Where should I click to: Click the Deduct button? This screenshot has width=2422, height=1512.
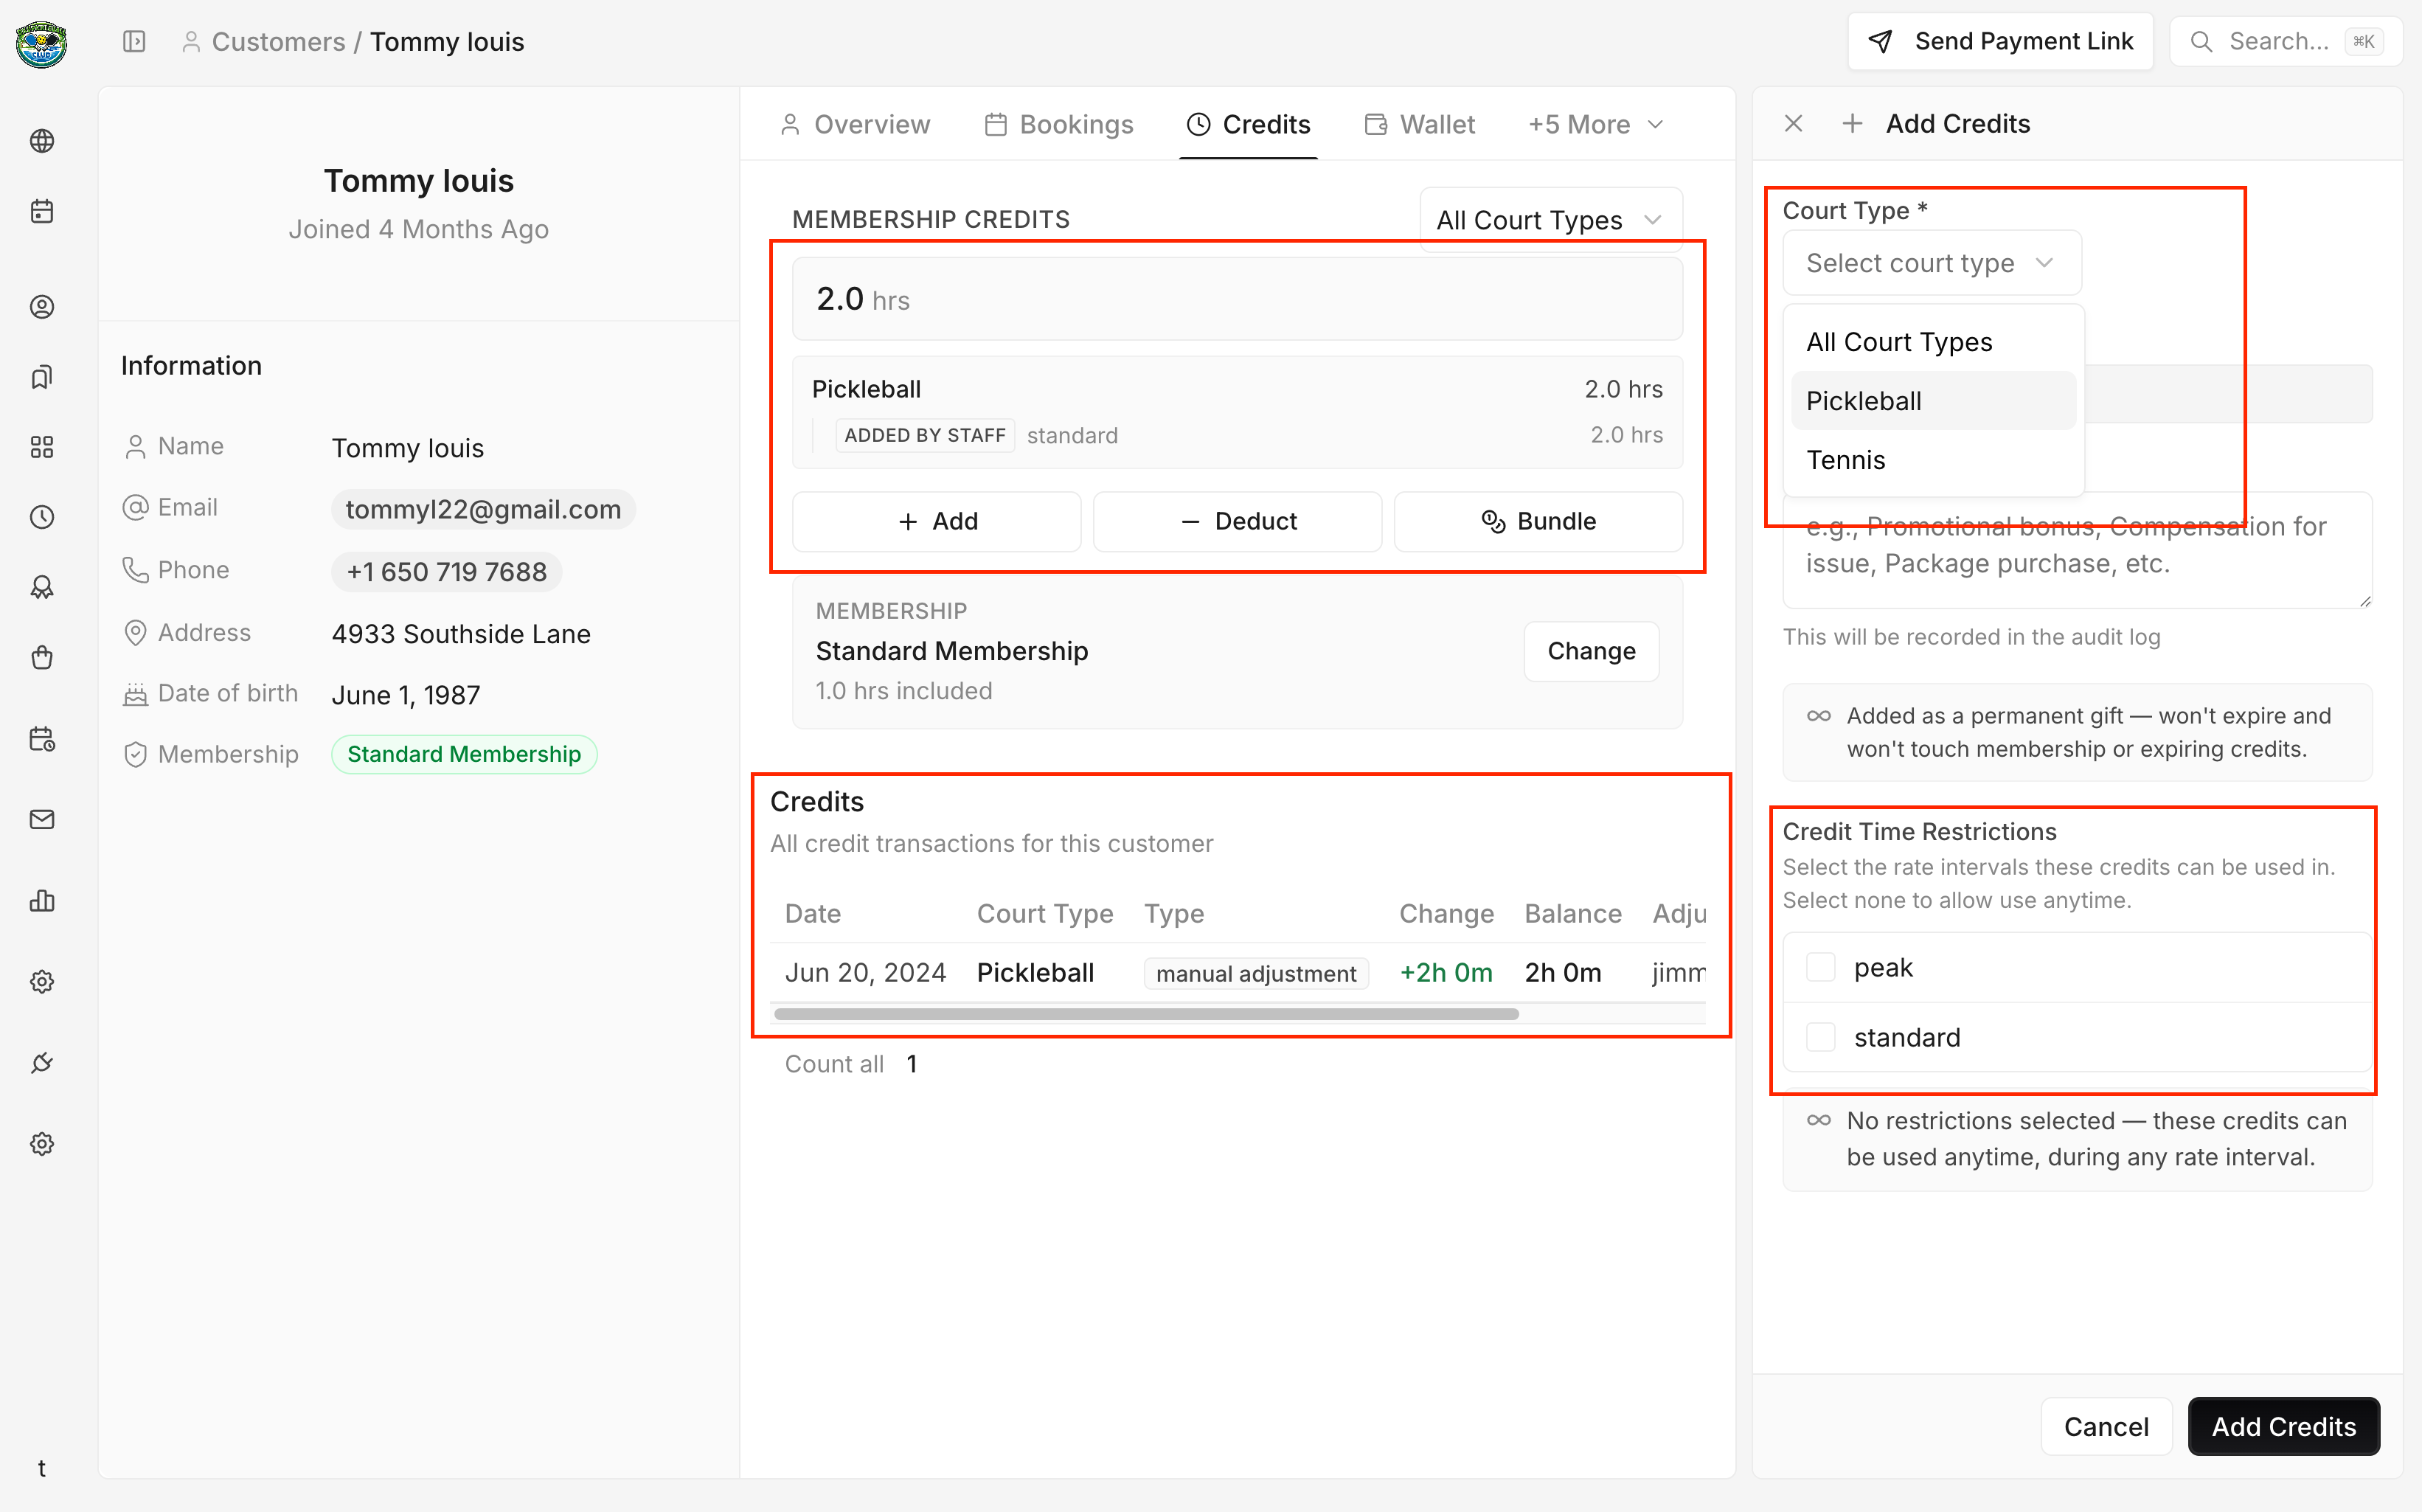coord(1238,521)
